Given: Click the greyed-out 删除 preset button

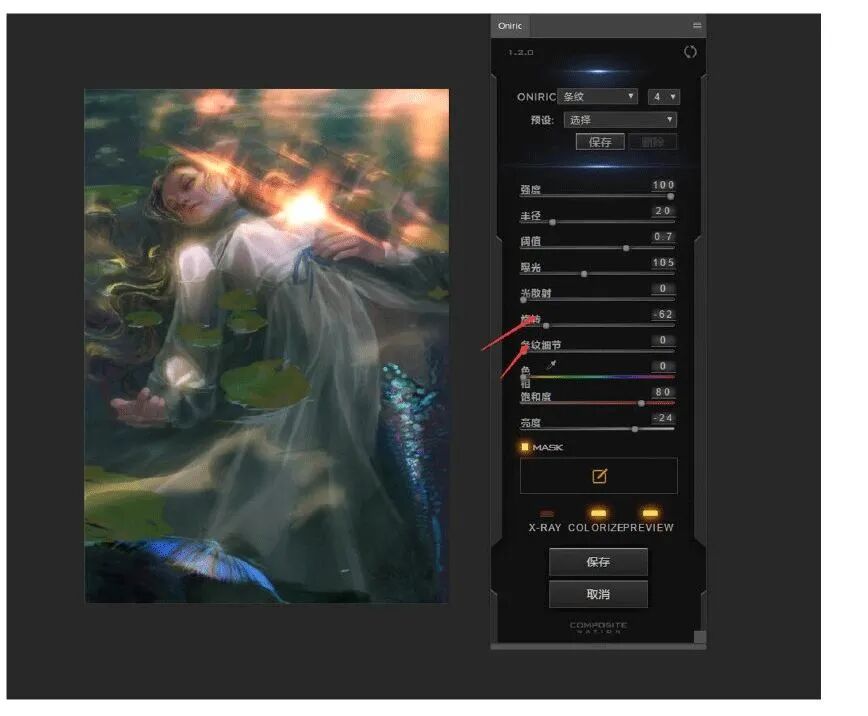Looking at the screenshot, I should 653,142.
